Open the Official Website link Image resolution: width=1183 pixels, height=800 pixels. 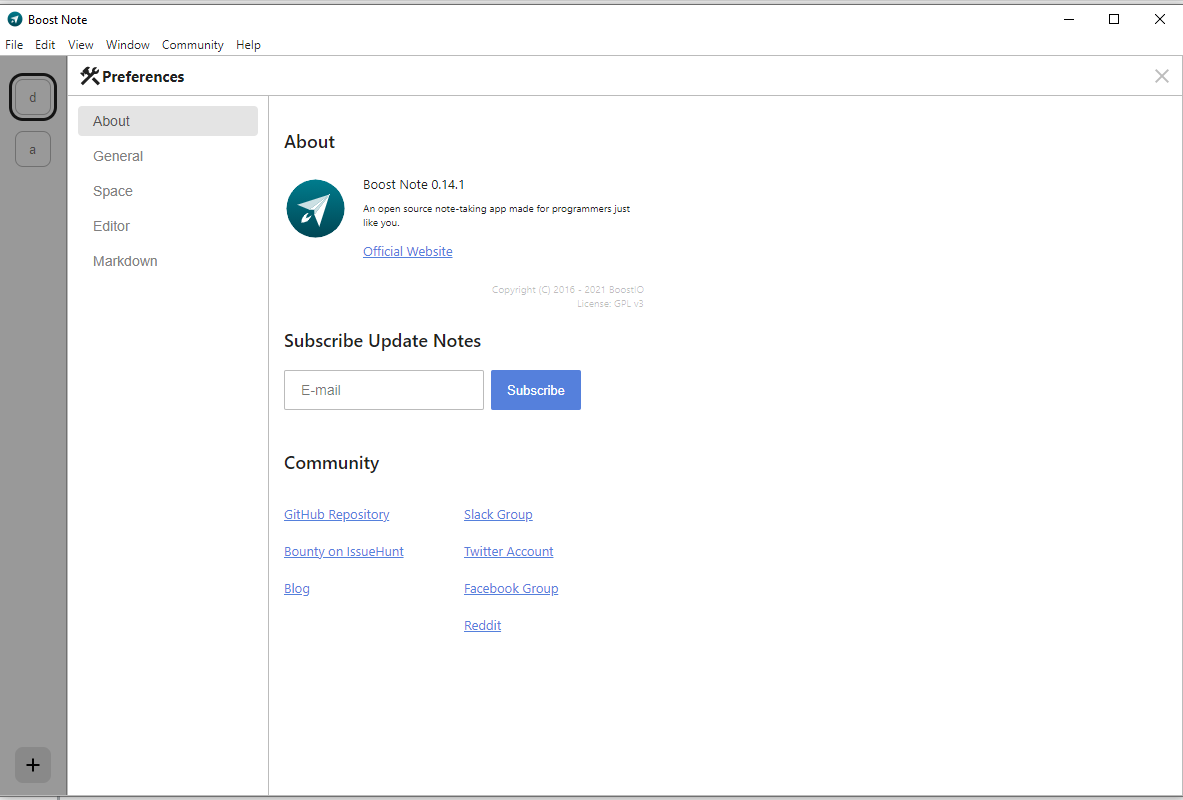(x=407, y=251)
